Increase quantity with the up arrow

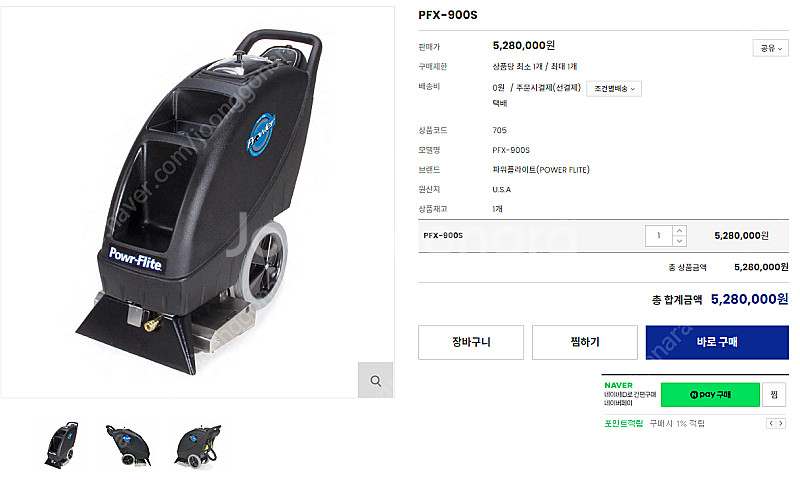point(679,231)
